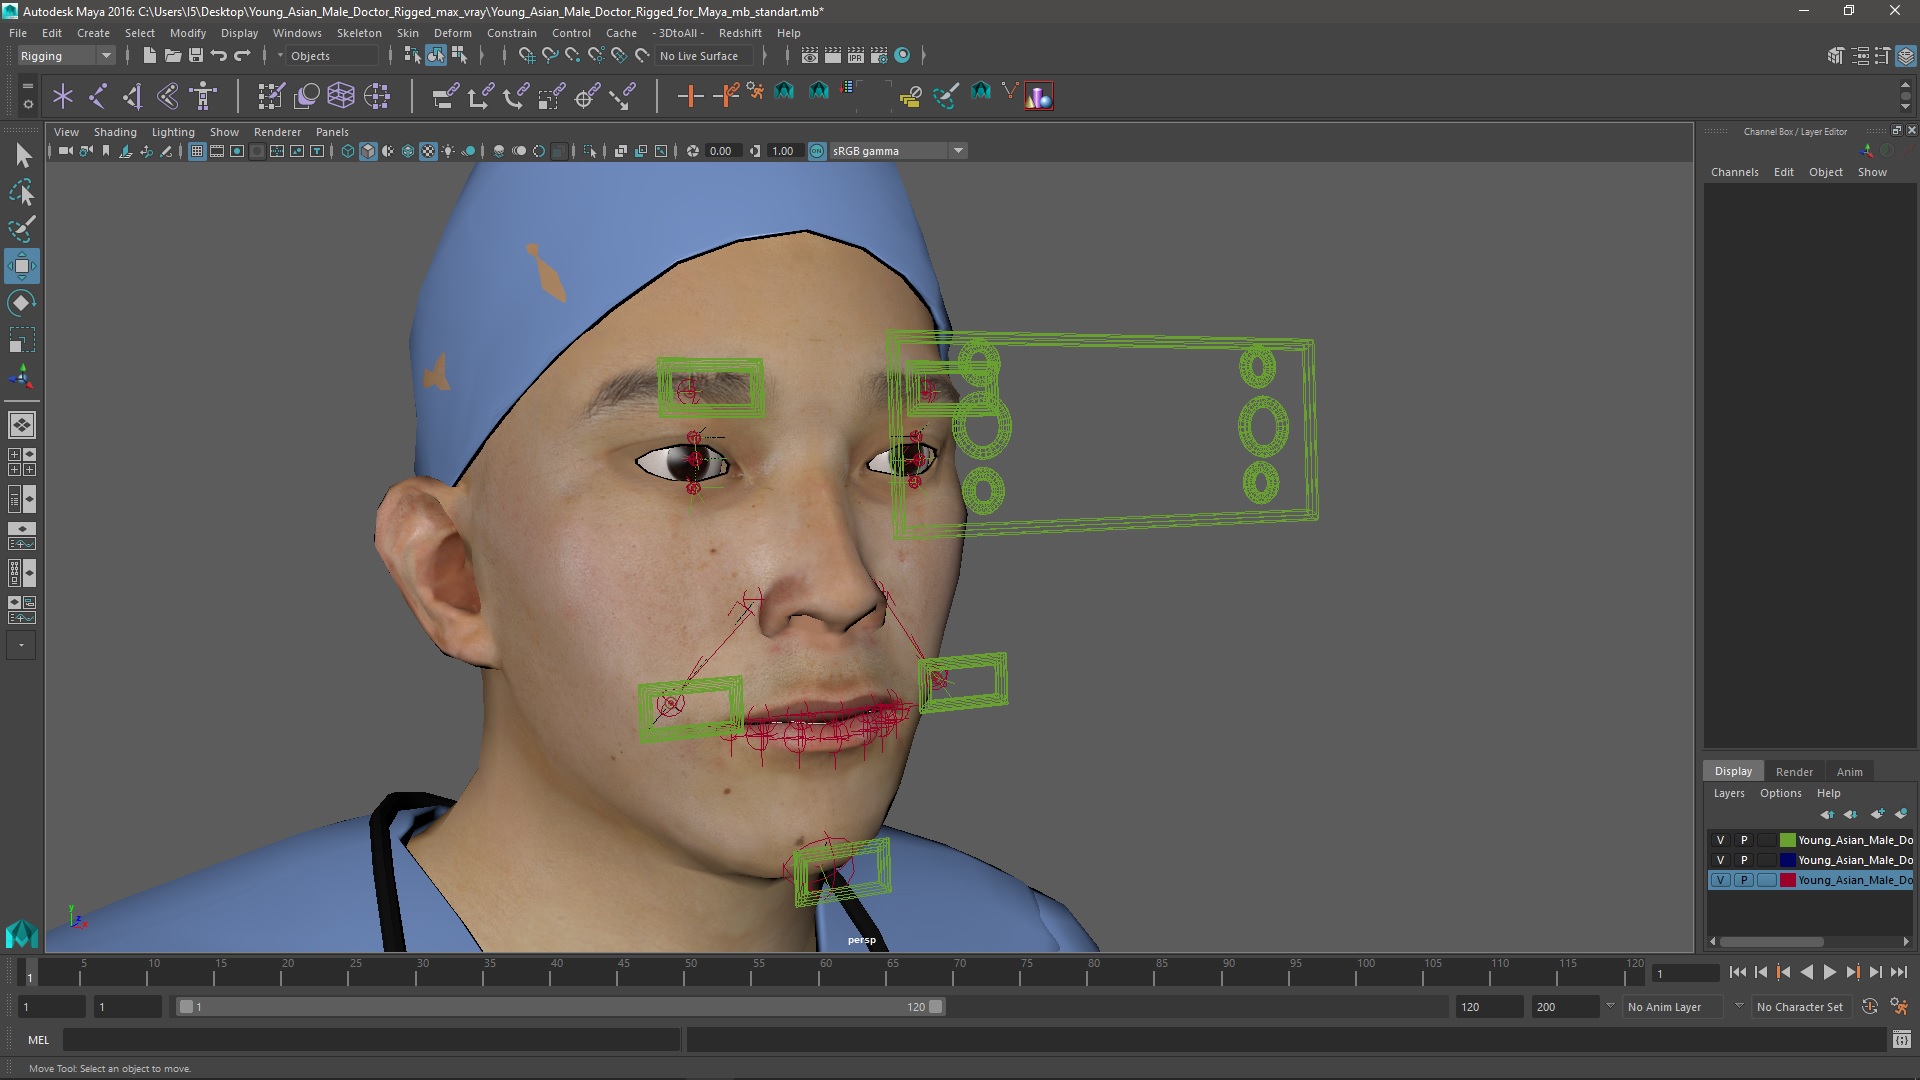
Task: Toggle playback P of red layer
Action: (1744, 880)
